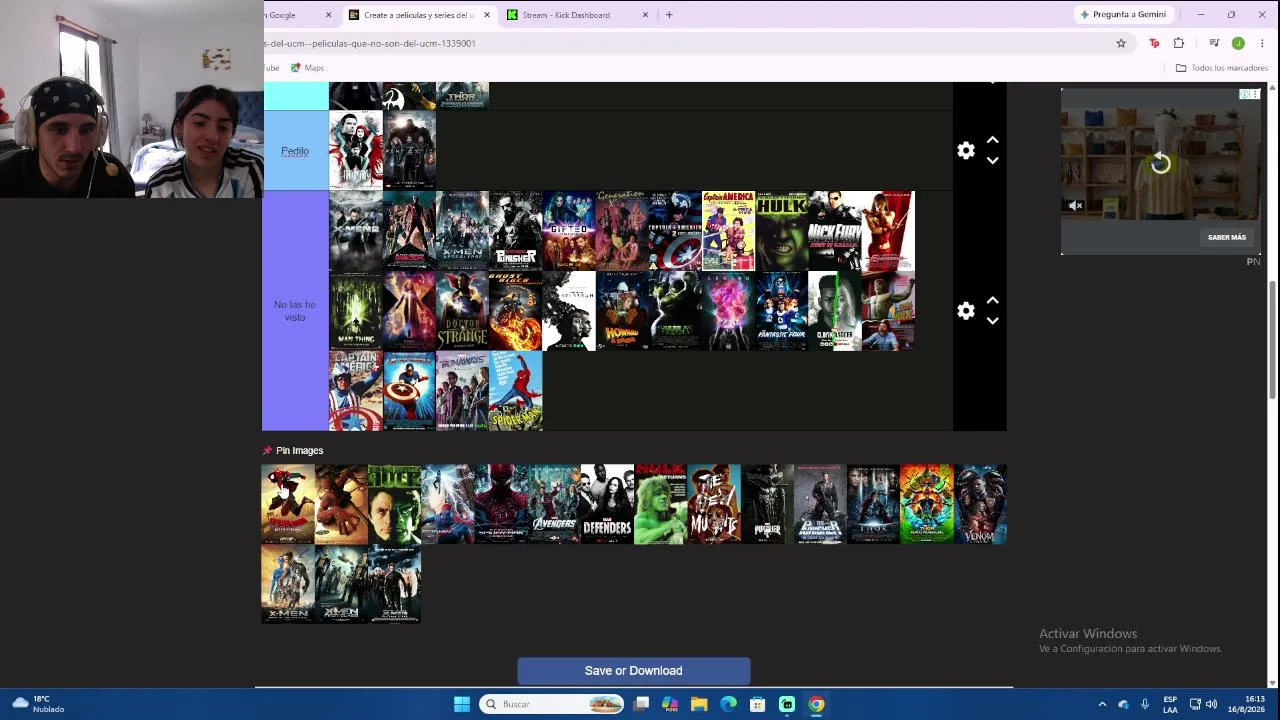
Task: Open the green Chrome profile avatar
Action: point(1238,43)
